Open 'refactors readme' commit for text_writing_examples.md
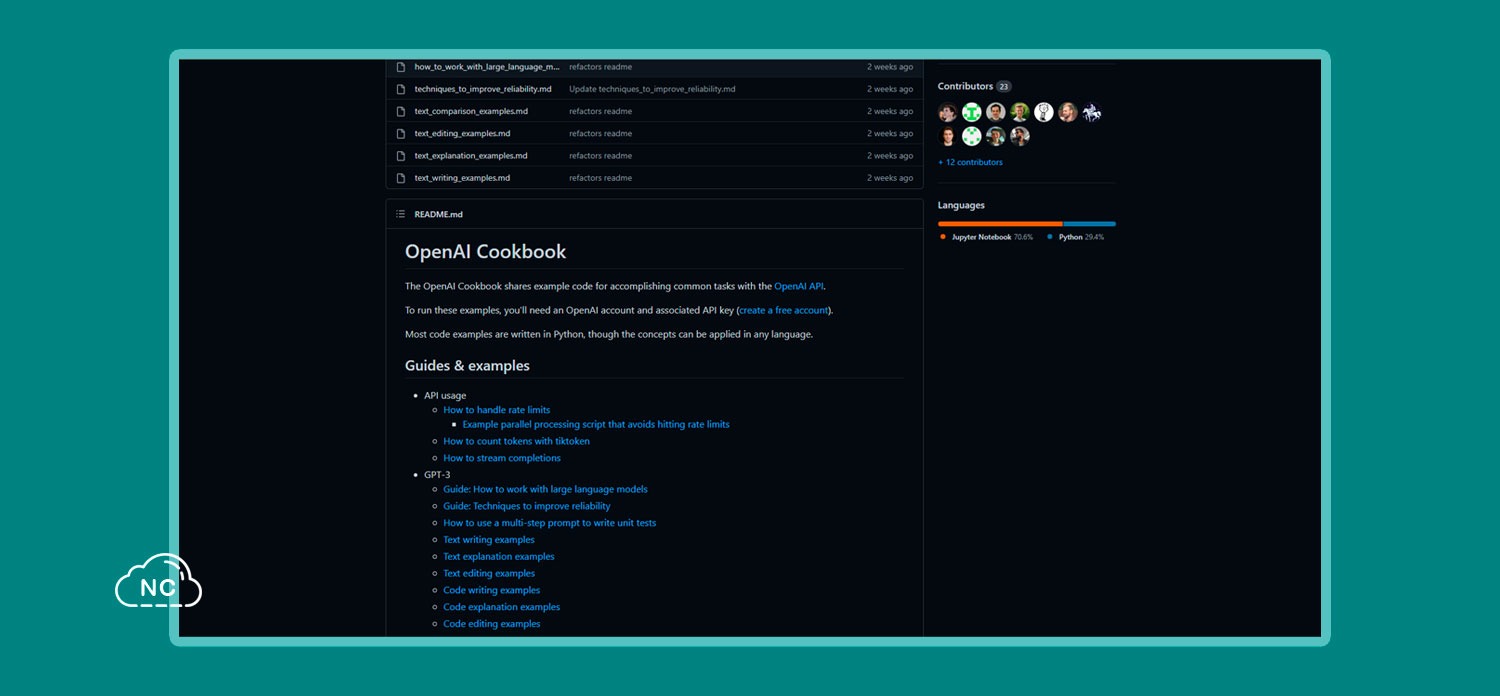Image resolution: width=1500 pixels, height=696 pixels. tap(600, 178)
